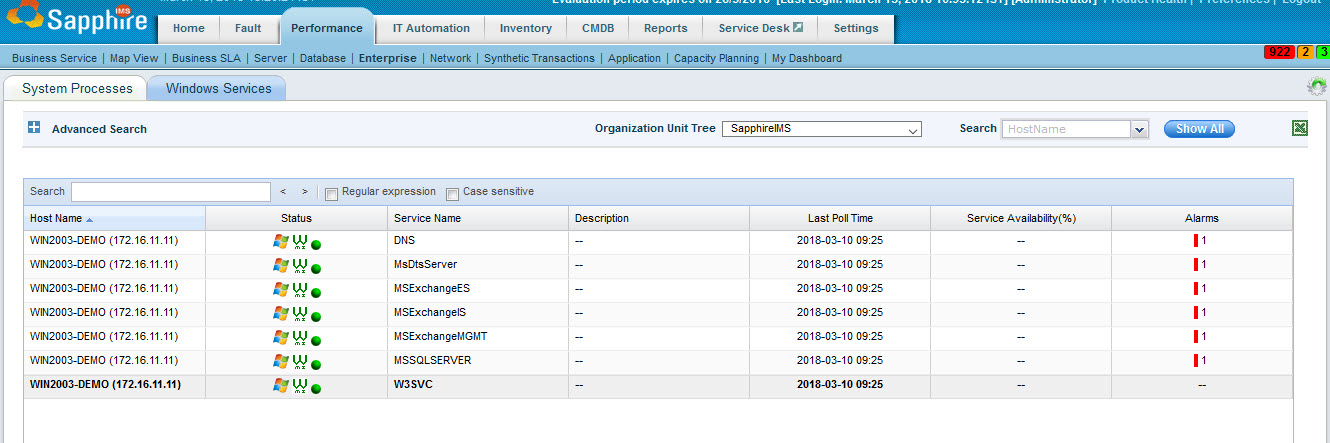Click the Windows OS icon in MsDtsServer row

tap(281, 265)
